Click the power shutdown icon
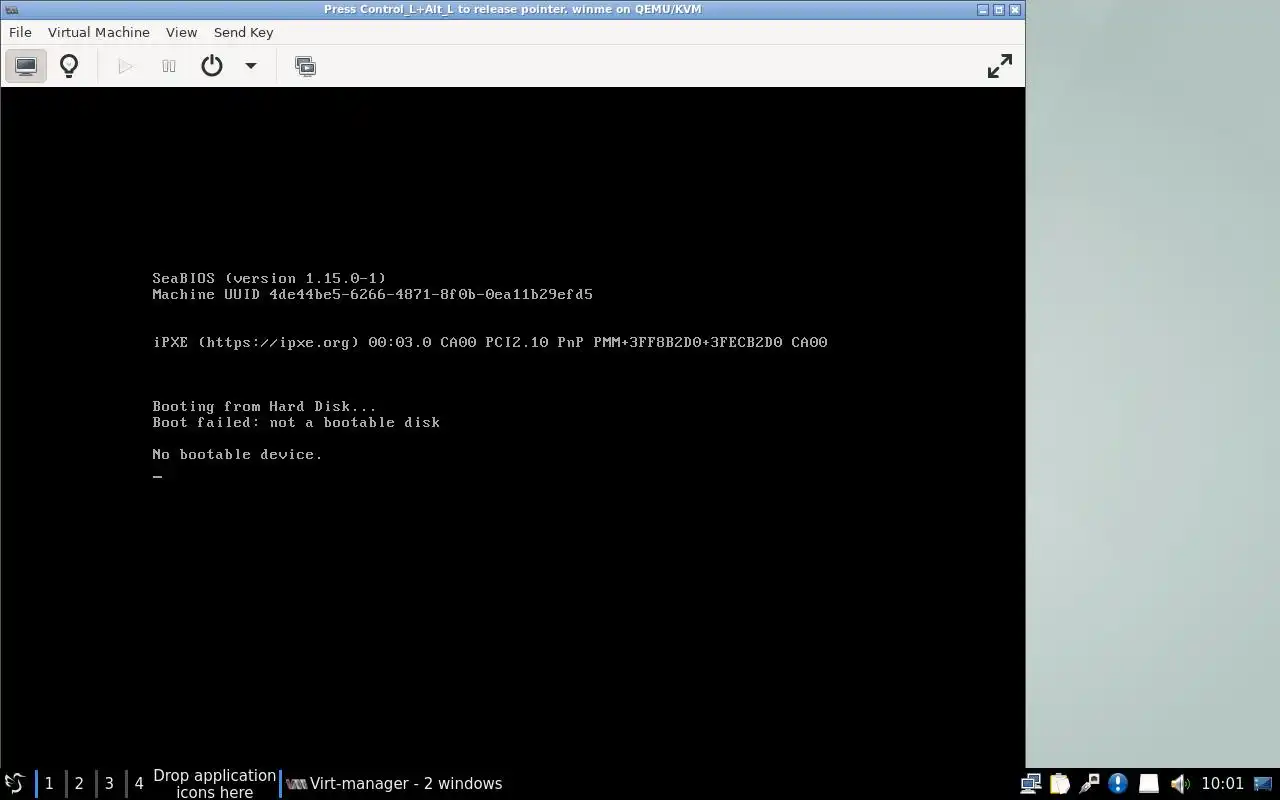 (212, 66)
